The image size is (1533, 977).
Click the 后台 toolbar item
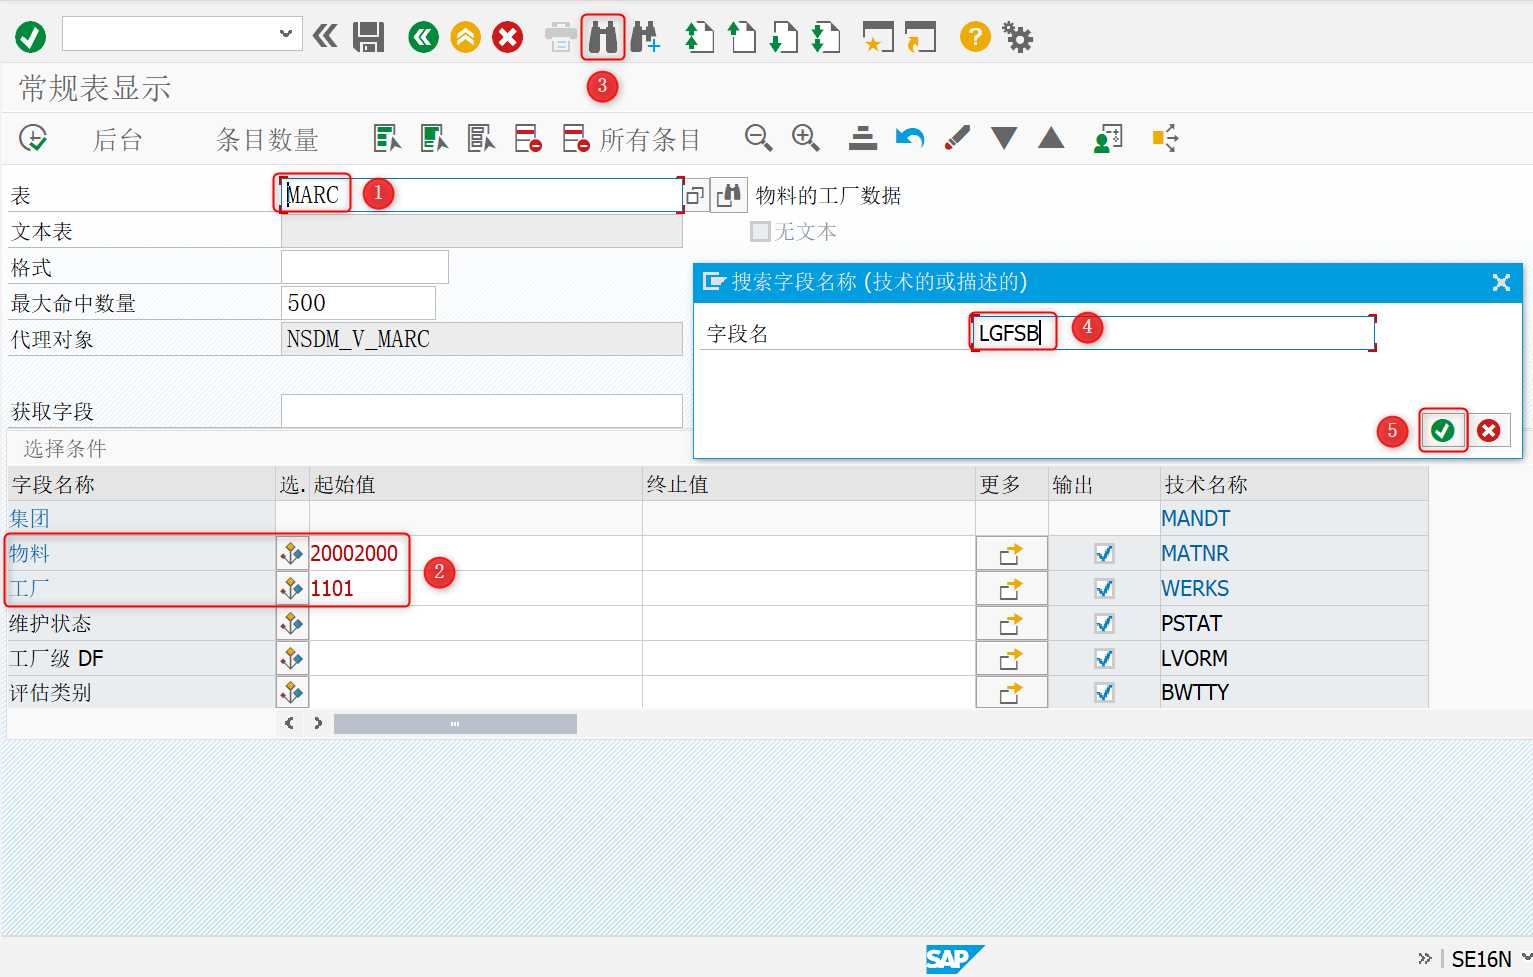pyautogui.click(x=117, y=139)
